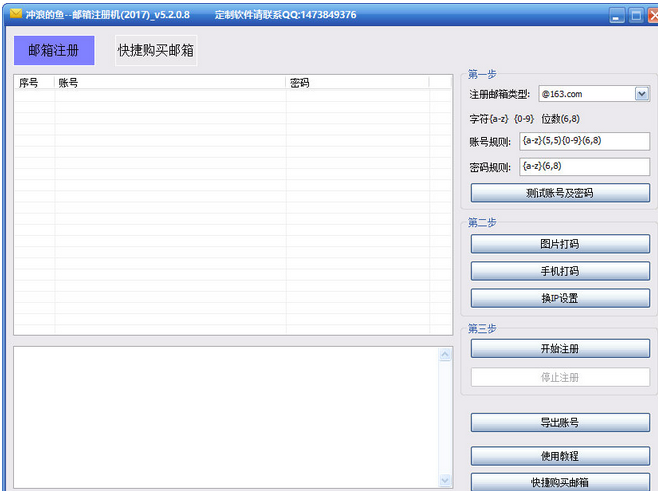Click log panel scroll down arrow

click(445, 480)
